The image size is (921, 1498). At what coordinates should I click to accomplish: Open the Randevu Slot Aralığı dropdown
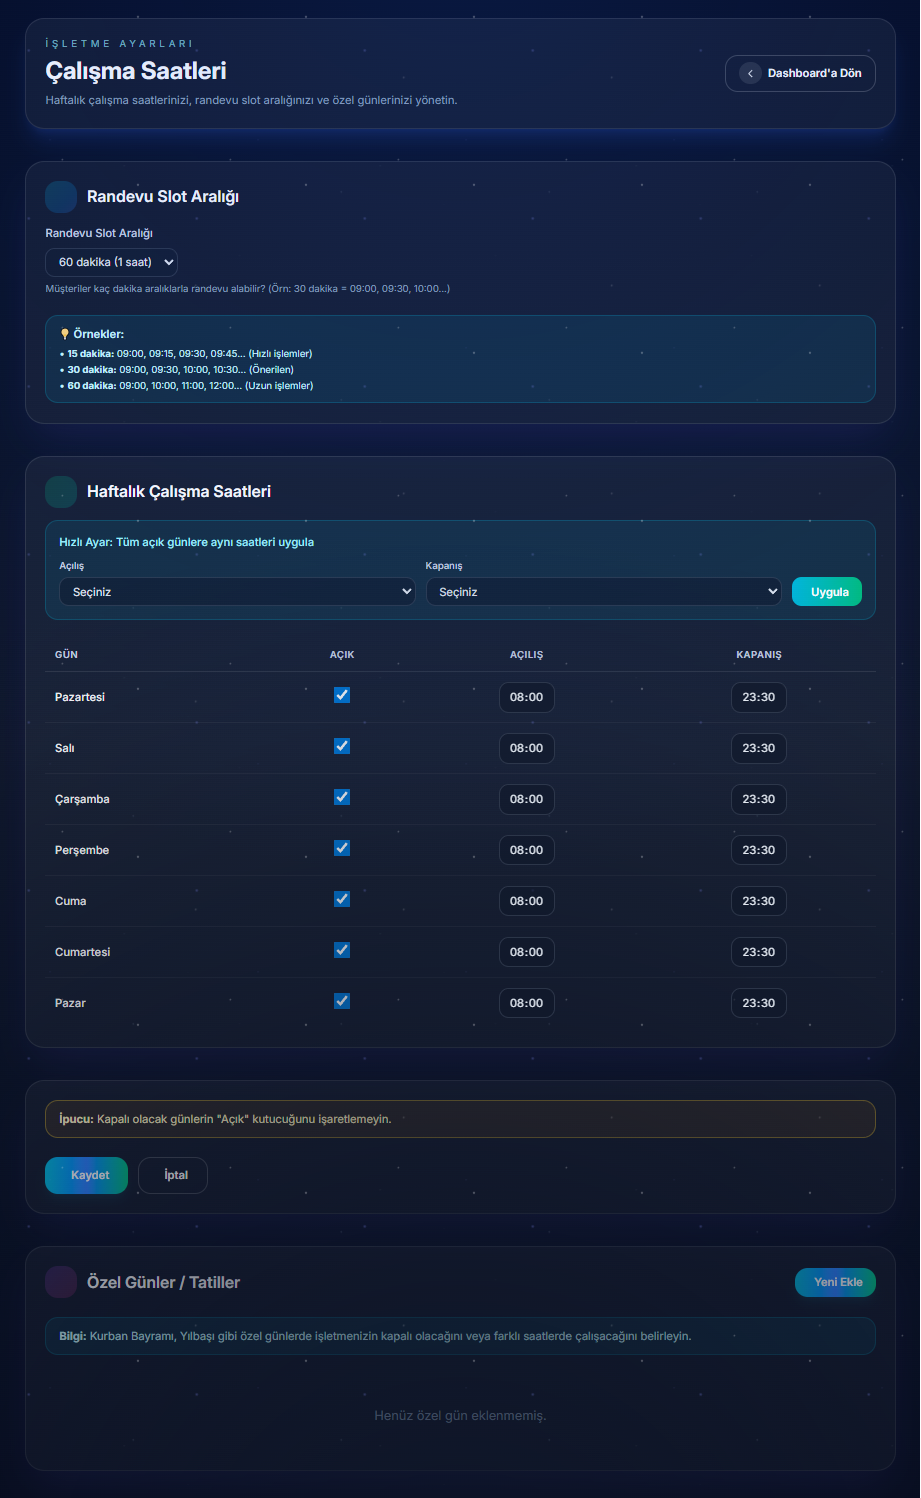click(111, 262)
